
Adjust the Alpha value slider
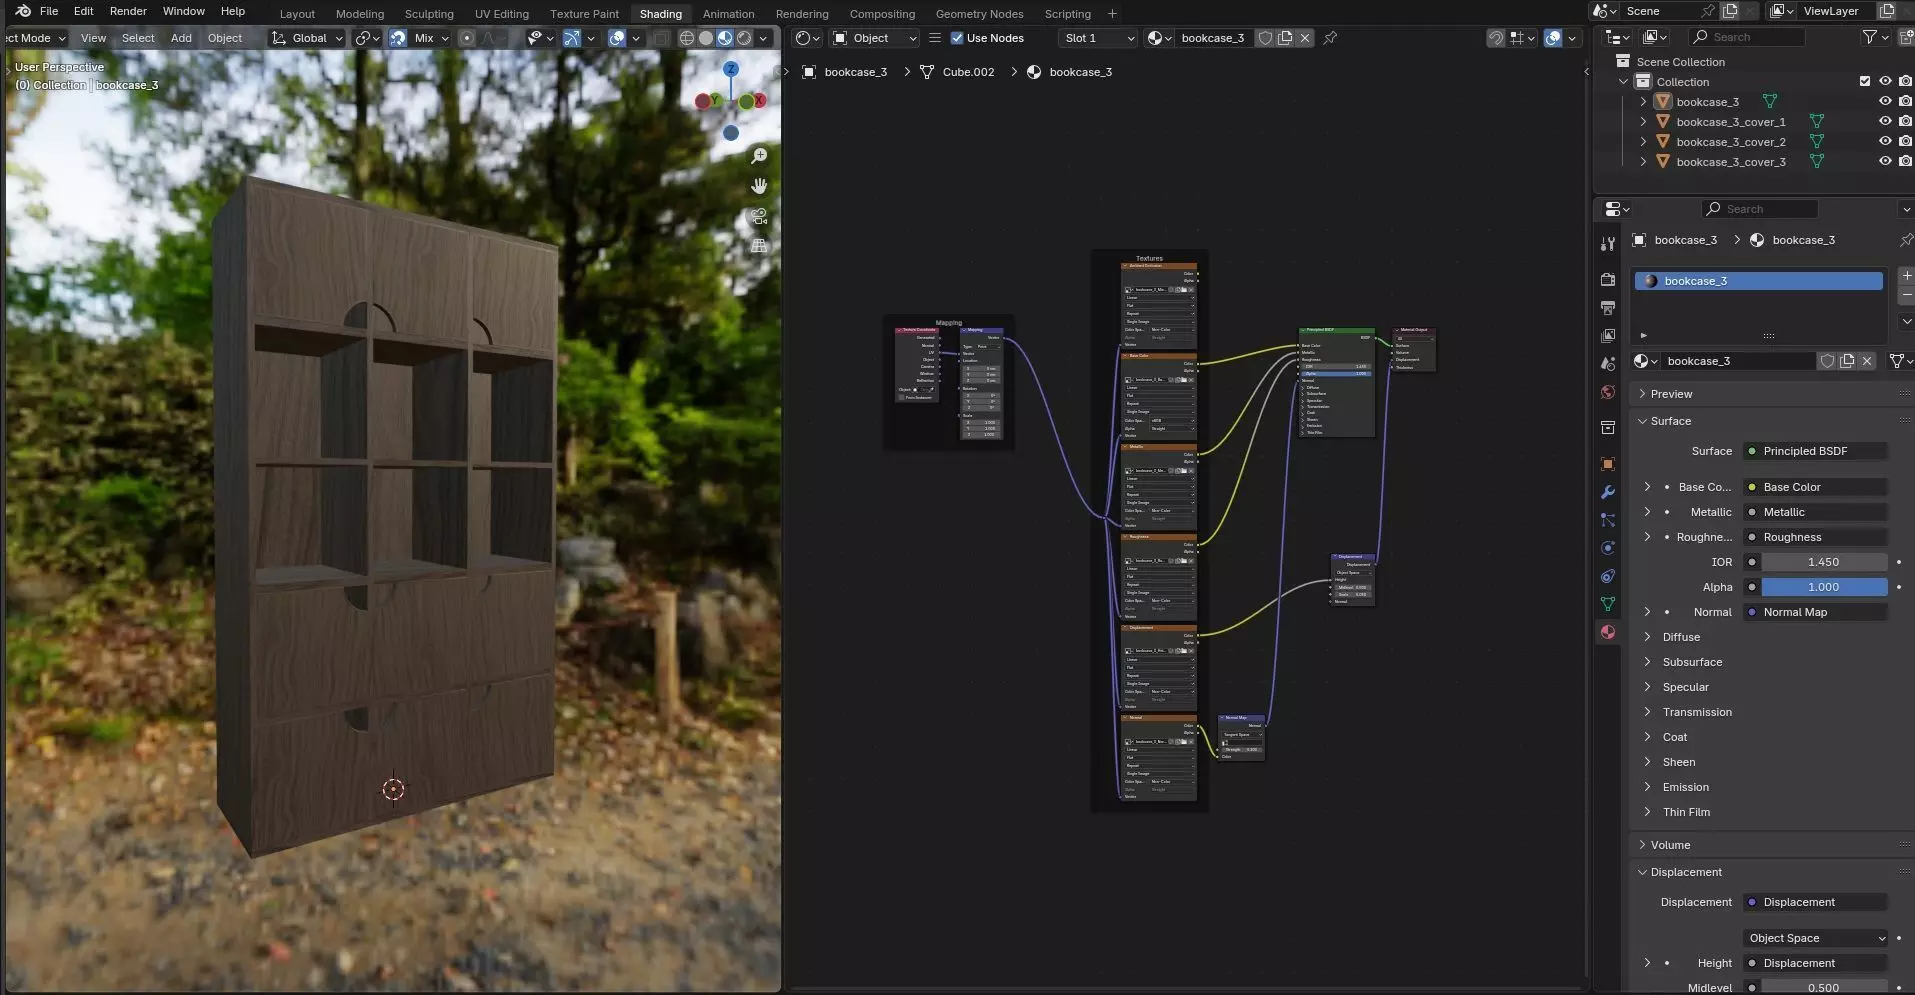coord(1824,587)
